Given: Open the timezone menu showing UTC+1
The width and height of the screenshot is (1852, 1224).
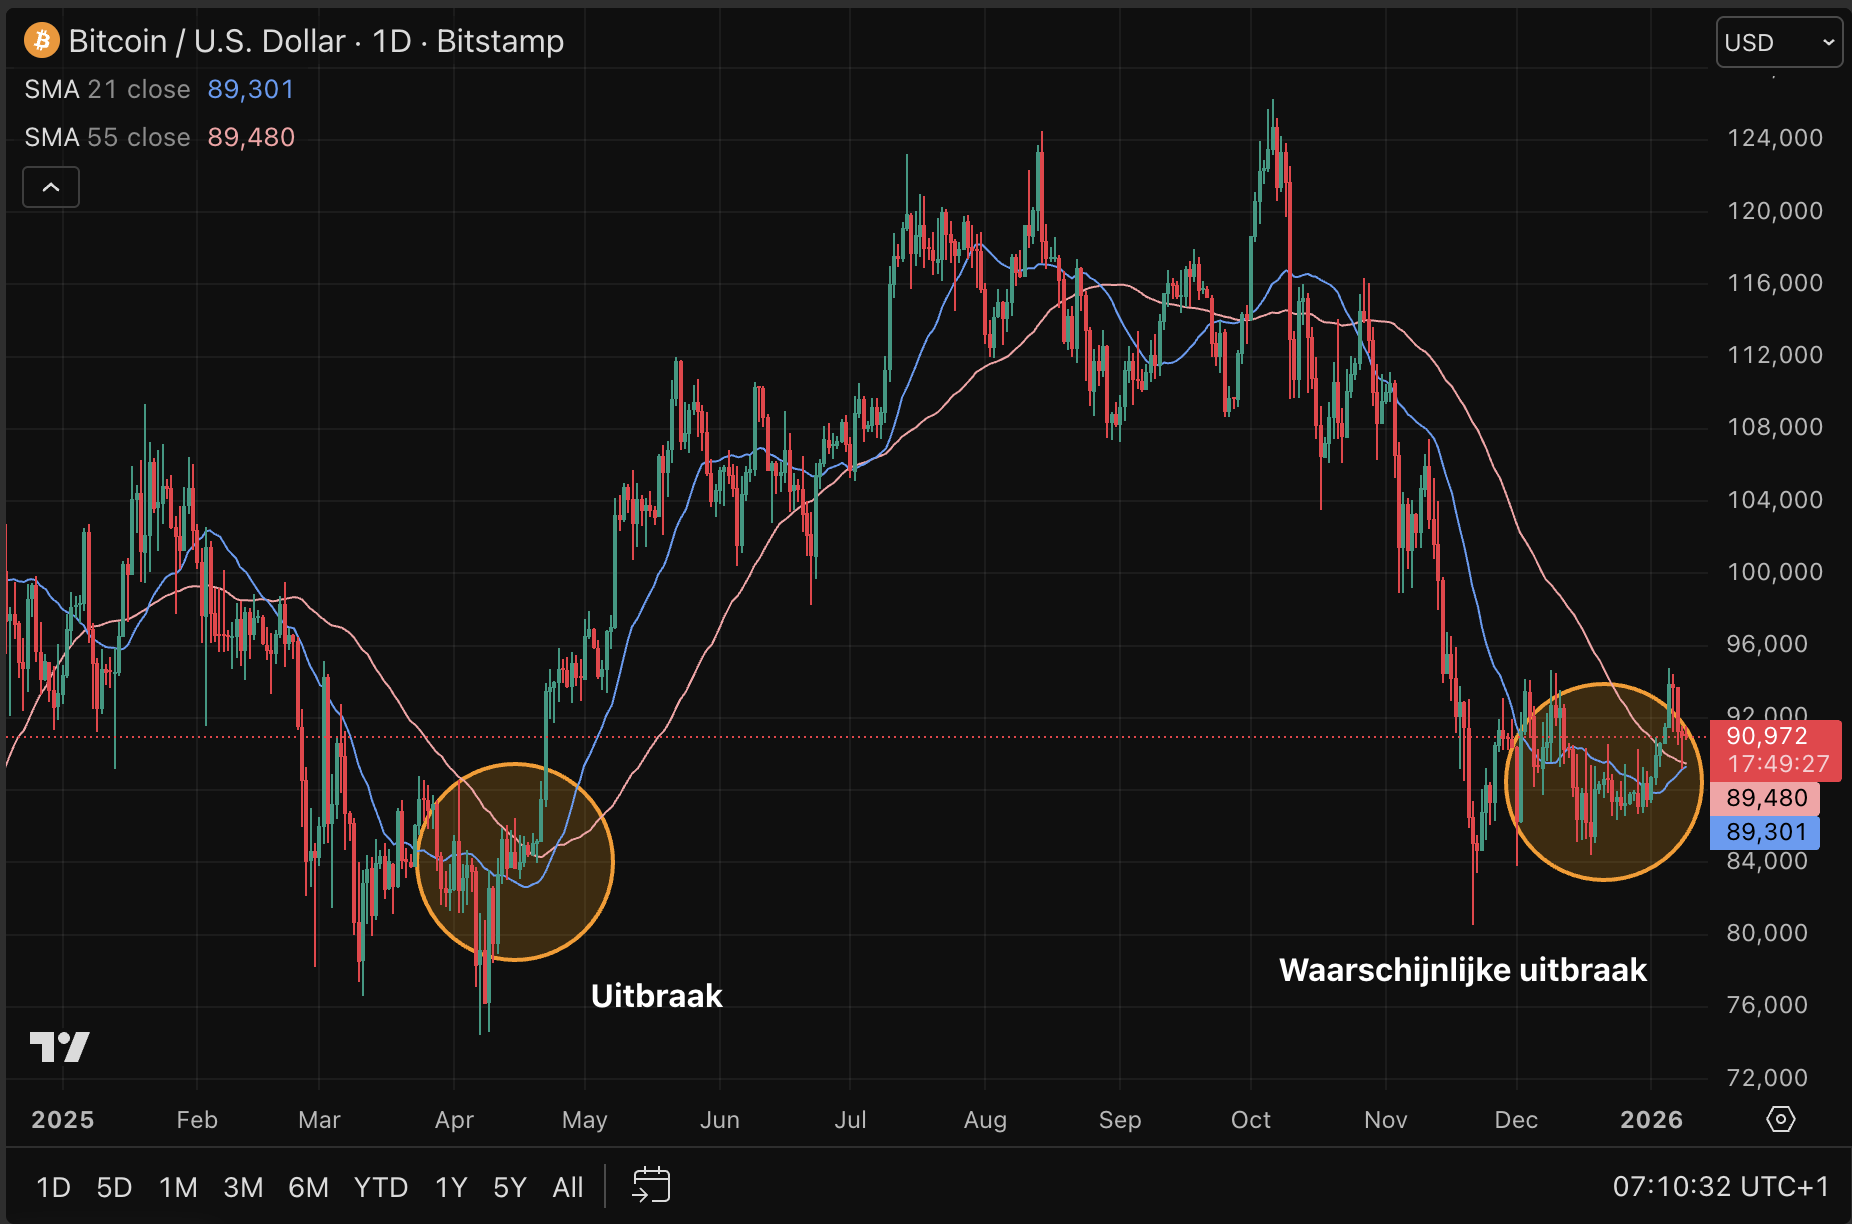Looking at the screenshot, I should pyautogui.click(x=1720, y=1186).
